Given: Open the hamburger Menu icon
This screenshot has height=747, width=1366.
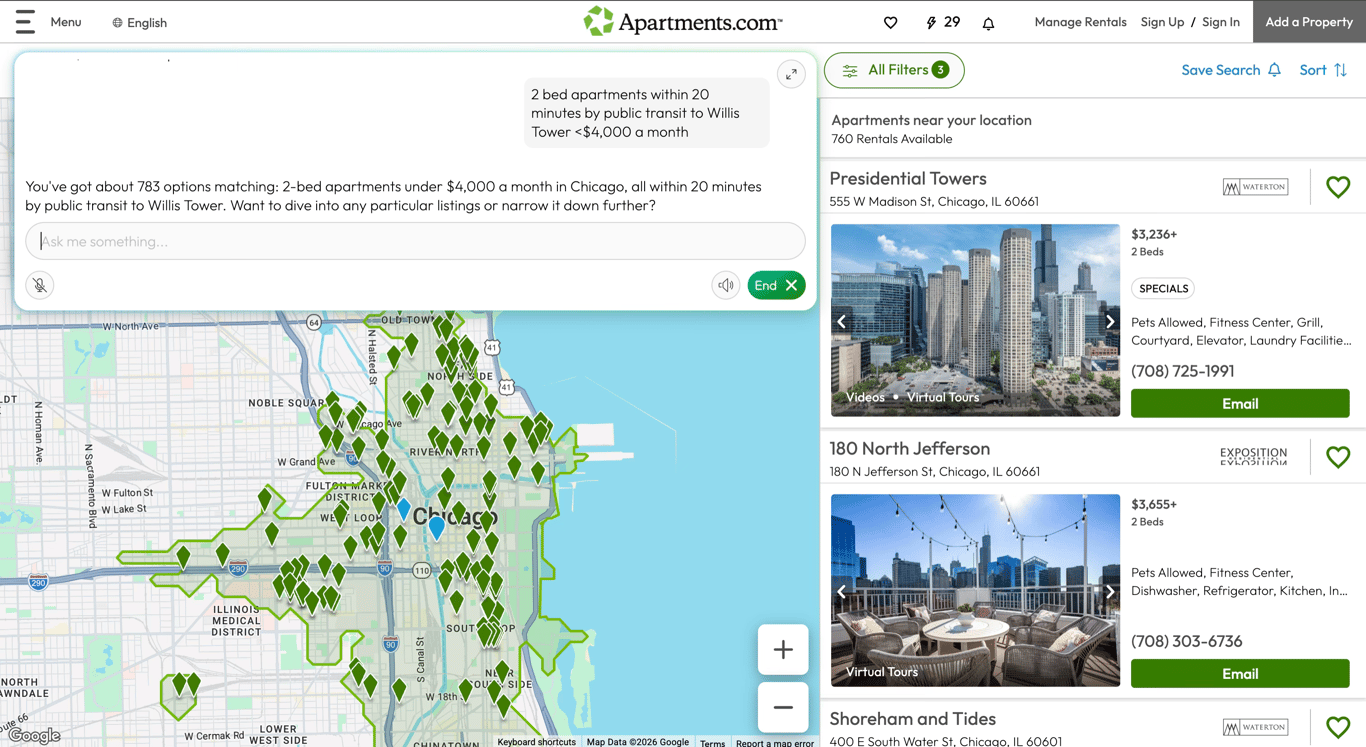Looking at the screenshot, I should pos(25,22).
